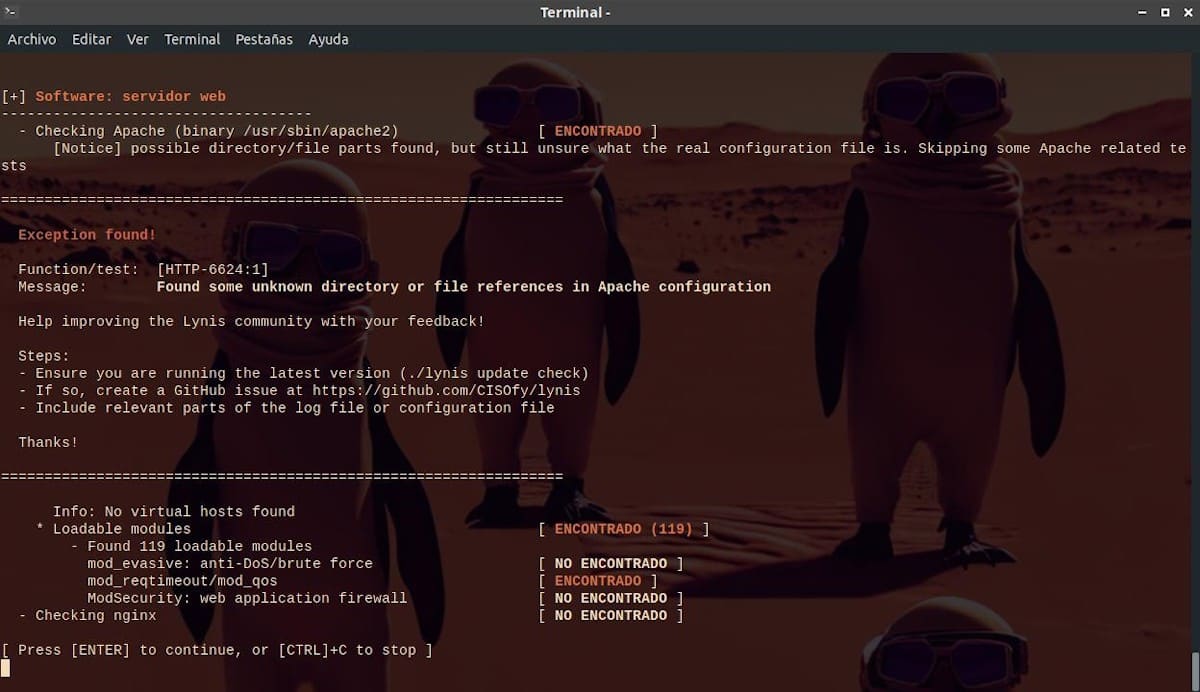Maximize the Terminal window
Viewport: 1200px width, 692px height.
click(1165, 12)
